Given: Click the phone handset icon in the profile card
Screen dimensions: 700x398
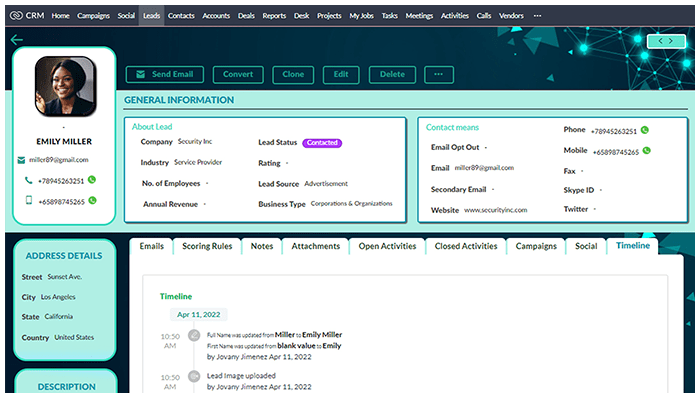Looking at the screenshot, I should point(29,180).
